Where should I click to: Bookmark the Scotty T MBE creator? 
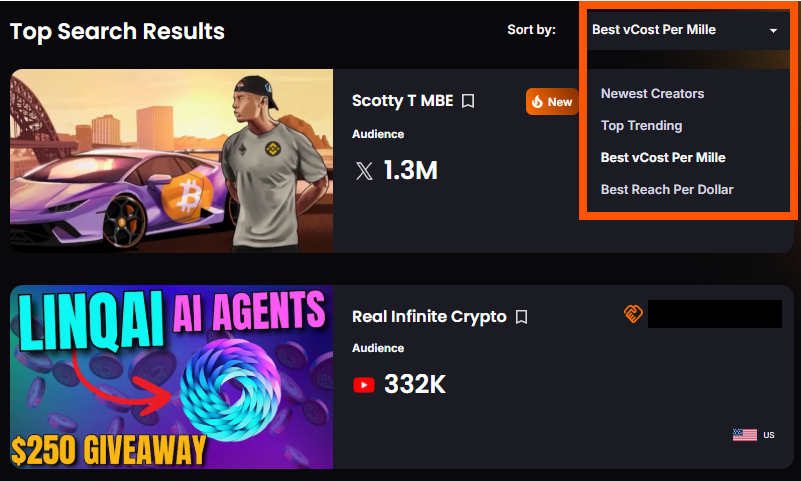(x=468, y=101)
